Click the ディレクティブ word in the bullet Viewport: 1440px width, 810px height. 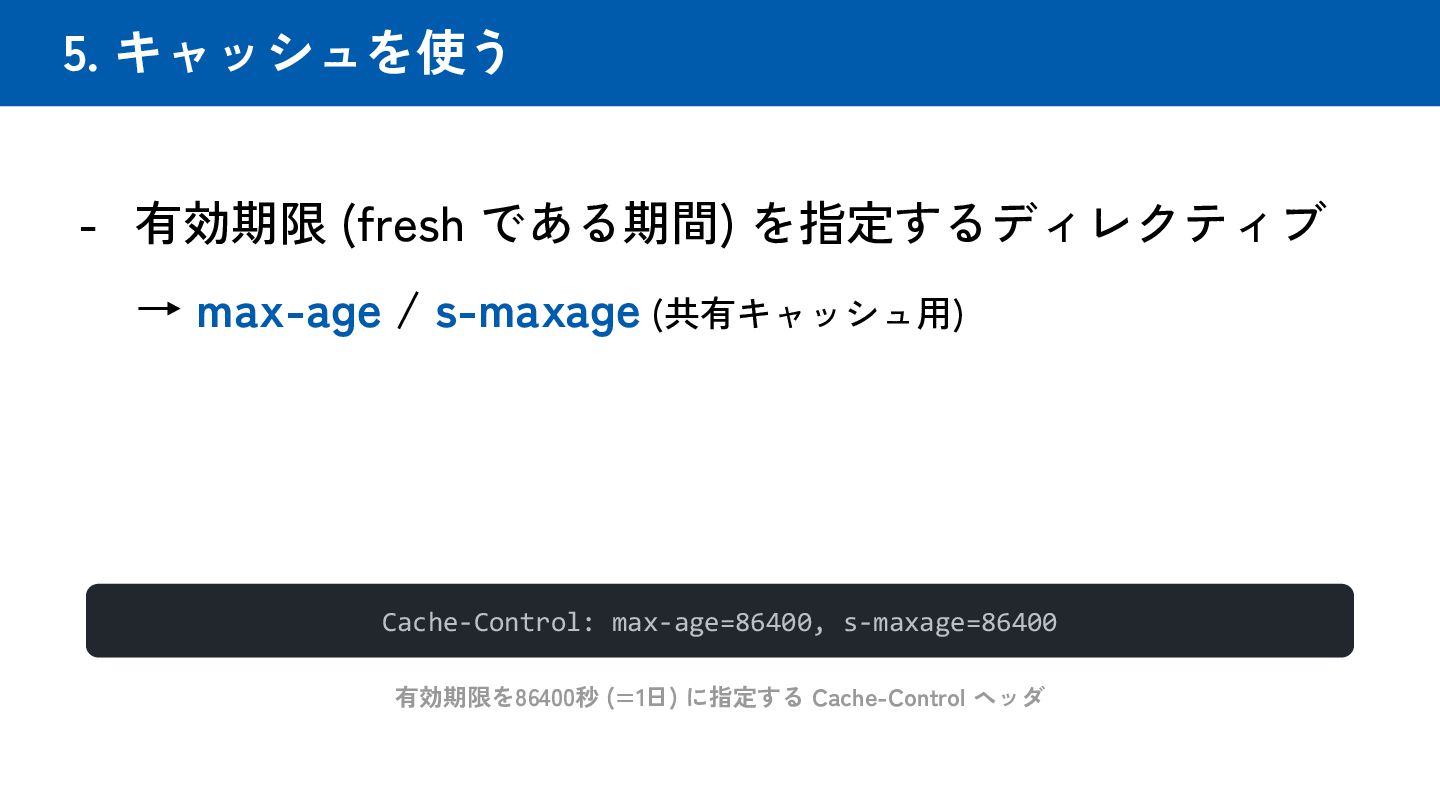tap(1160, 225)
